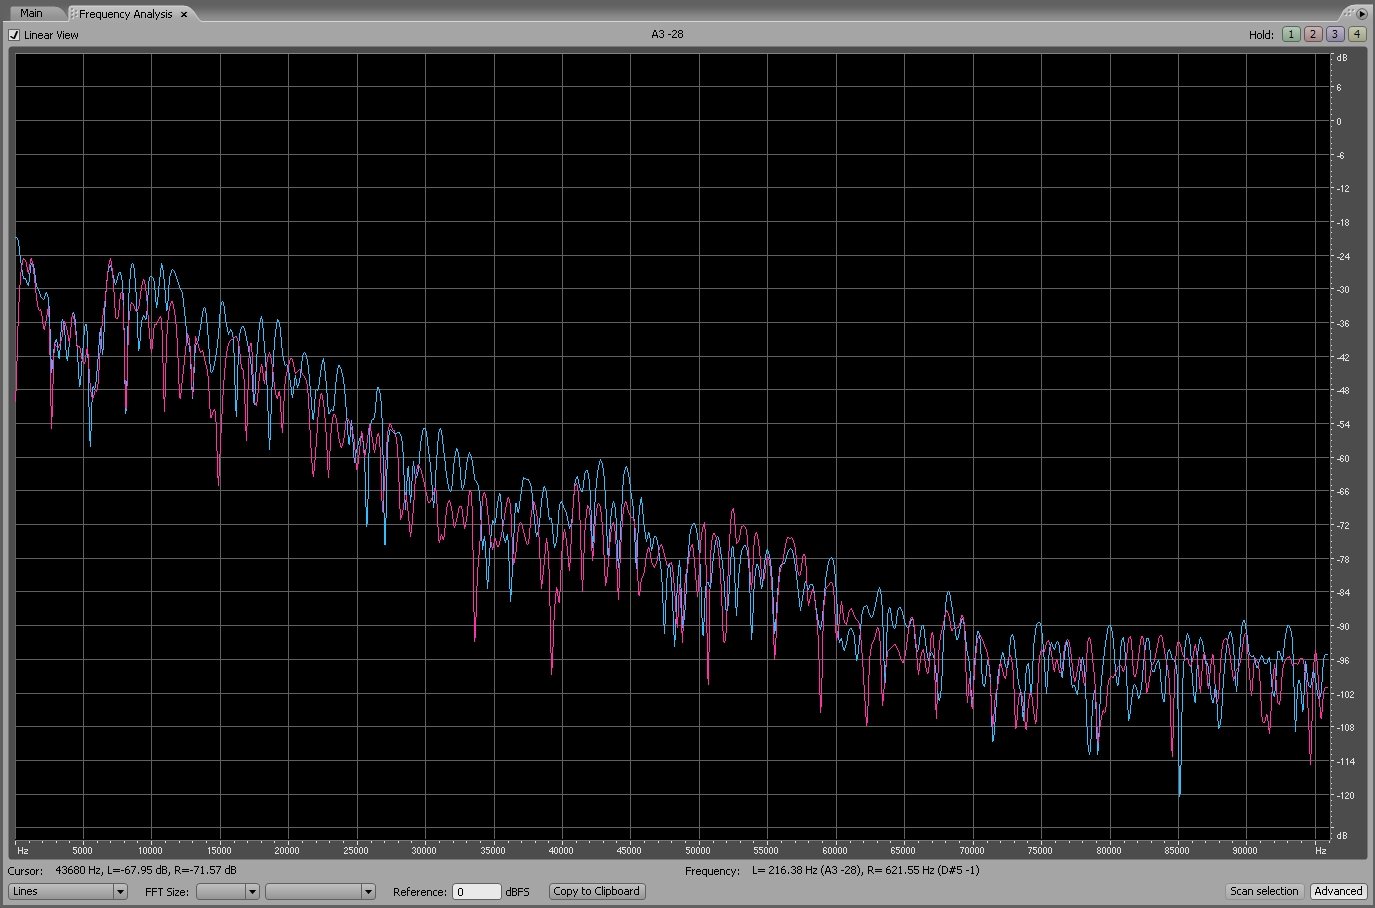Click the Scan selection button
The height and width of the screenshot is (908, 1375).
[x=1263, y=891]
